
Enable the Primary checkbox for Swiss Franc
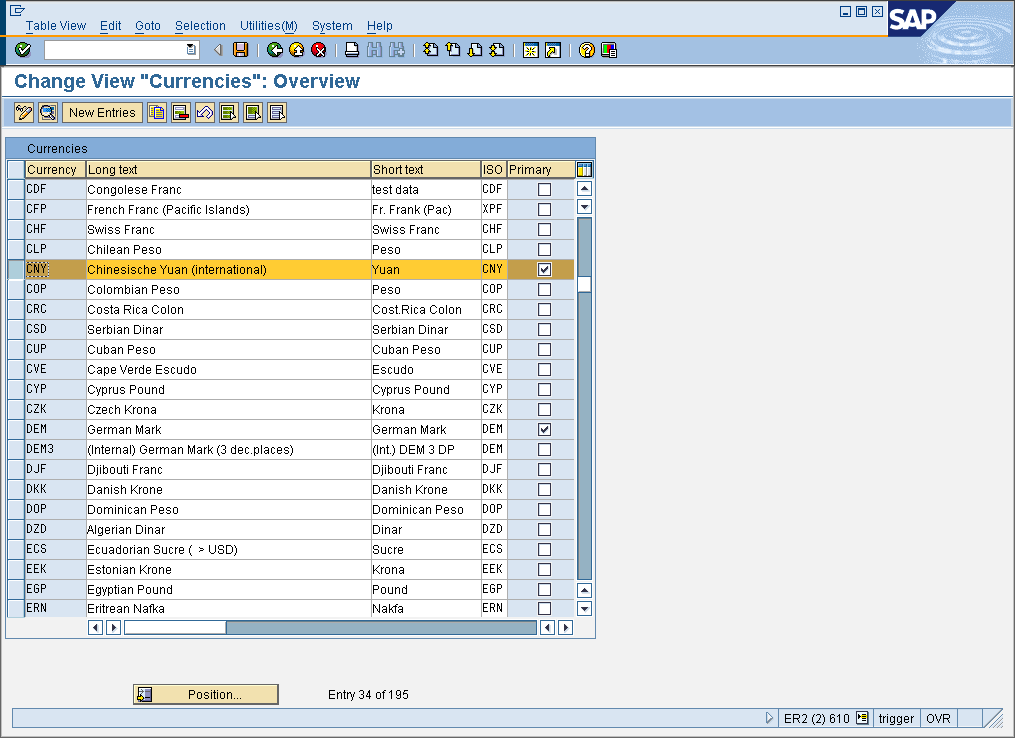pos(544,229)
